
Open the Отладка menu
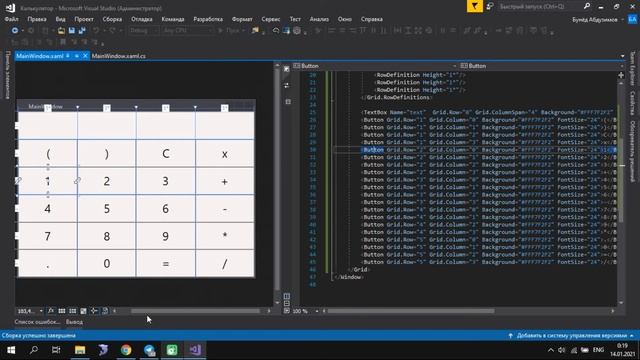tap(142, 19)
